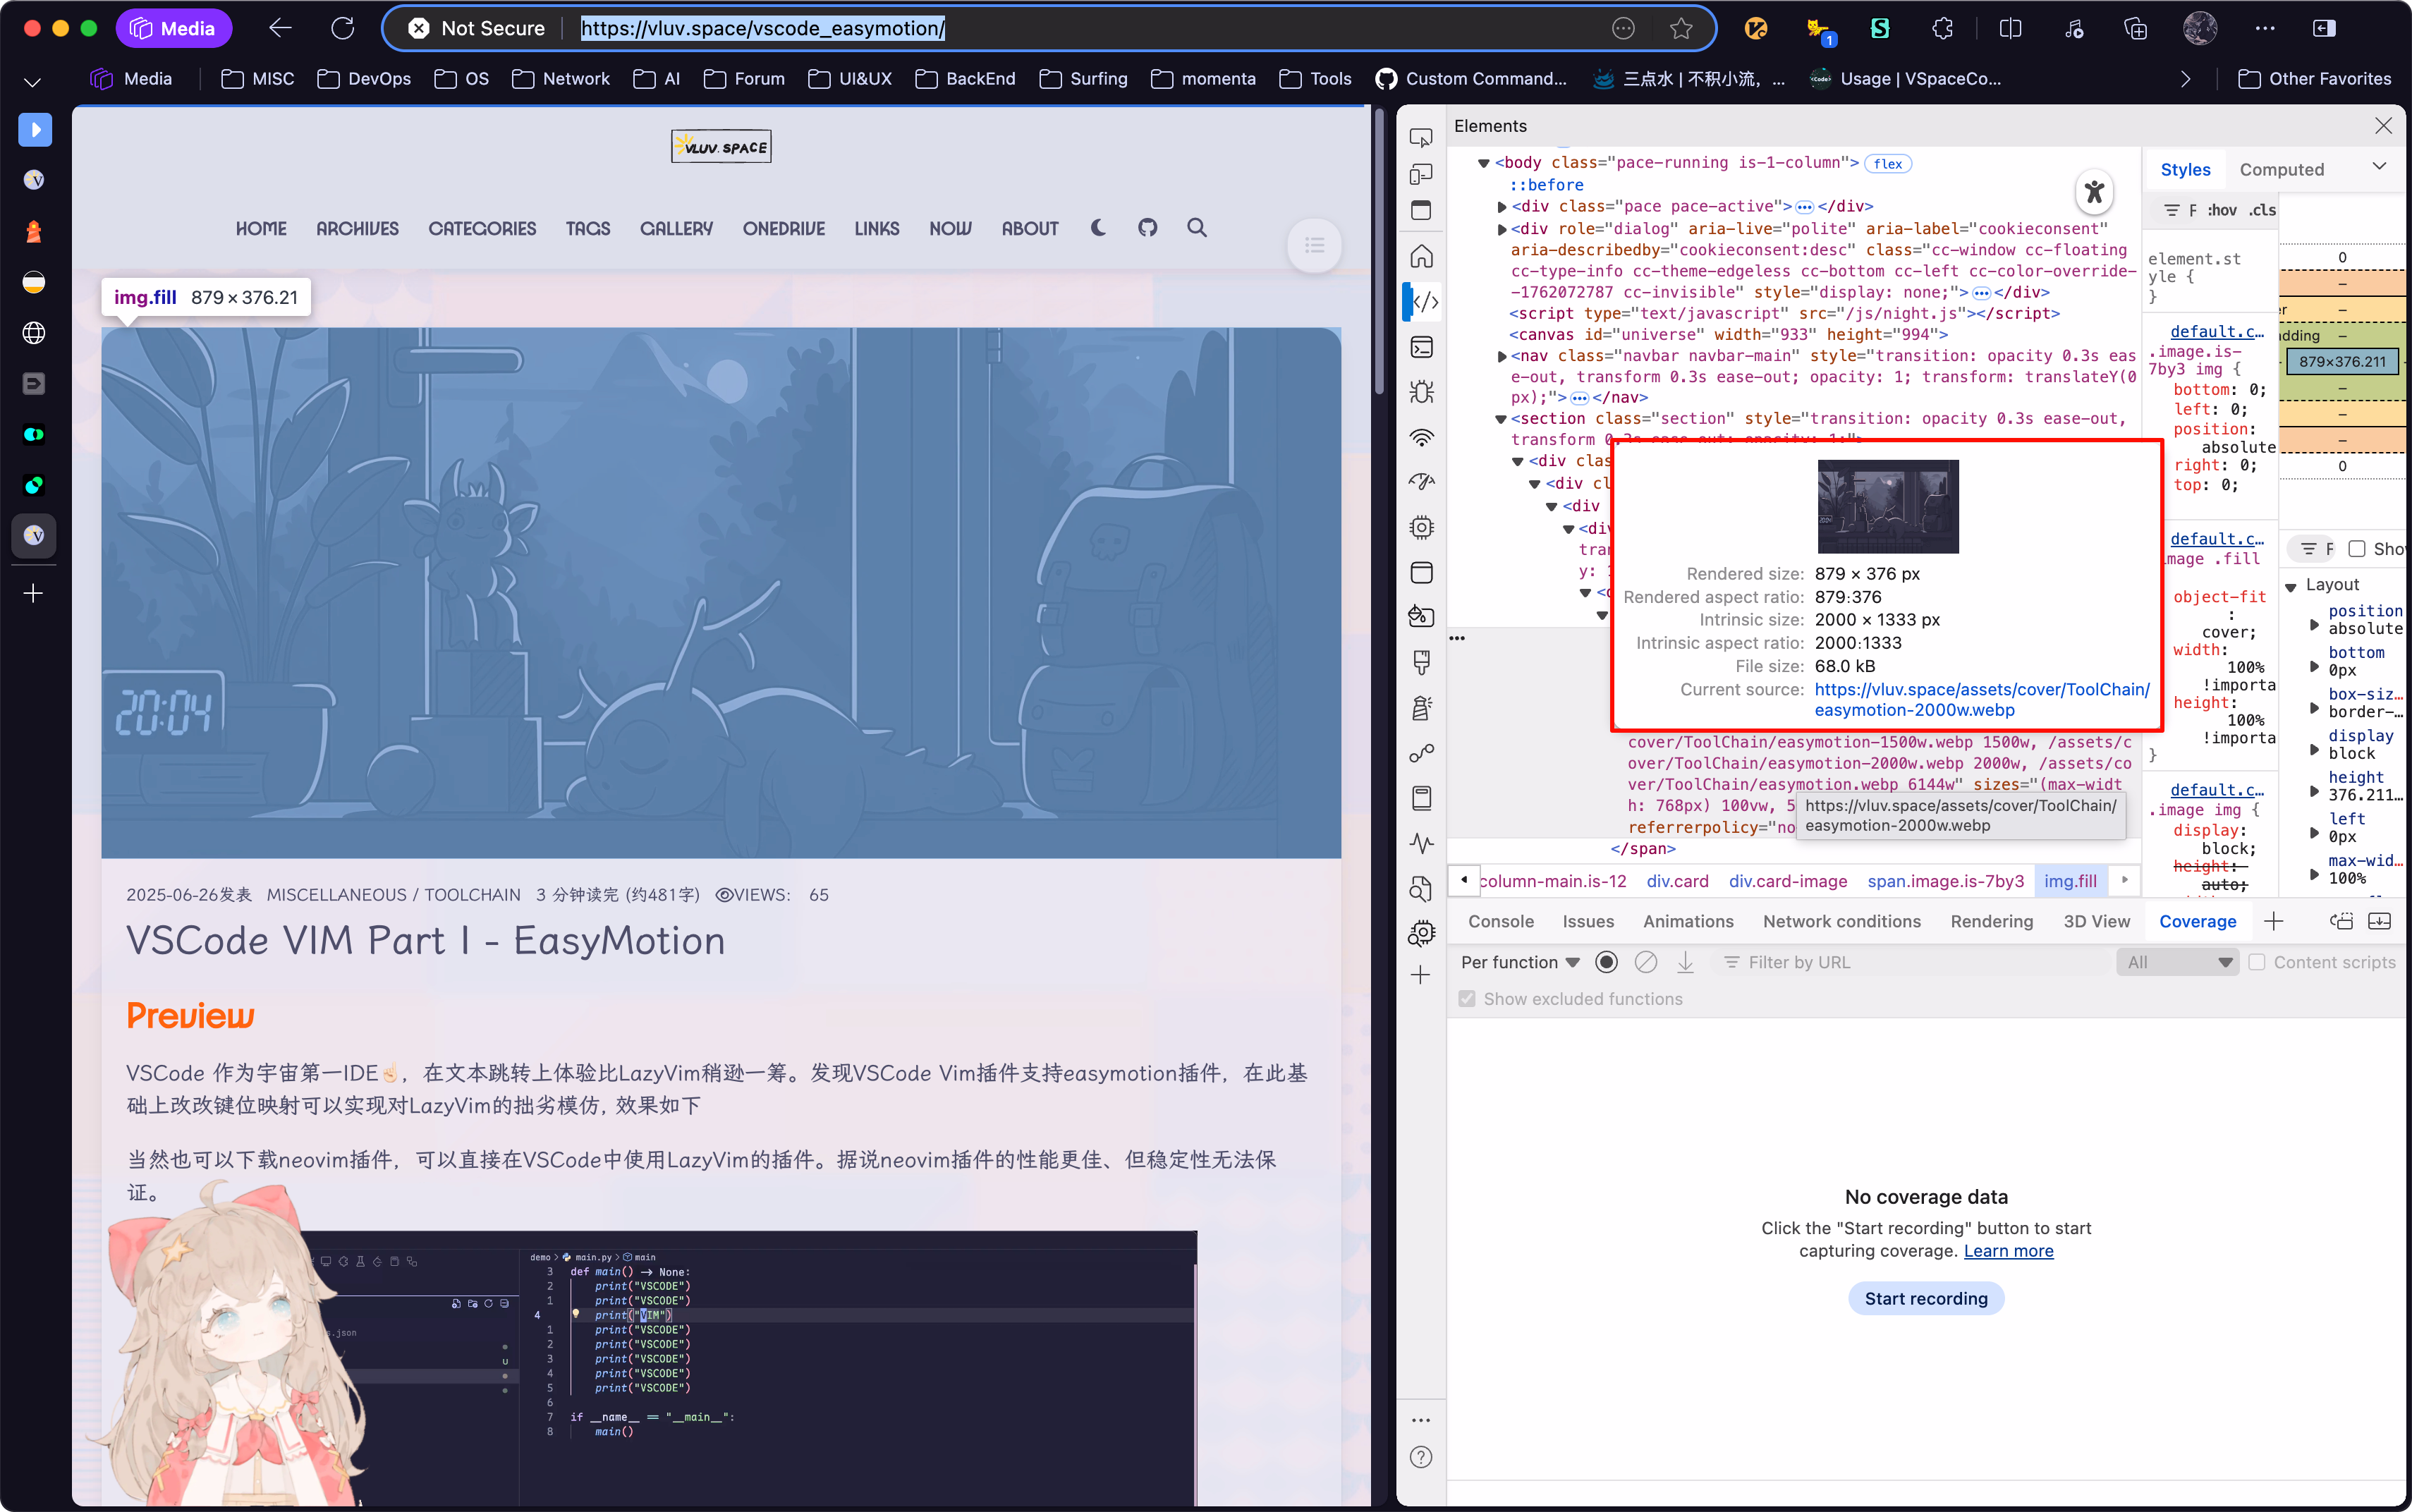Reload the page with refresh icon
Image resolution: width=2412 pixels, height=1512 pixels.
point(343,28)
